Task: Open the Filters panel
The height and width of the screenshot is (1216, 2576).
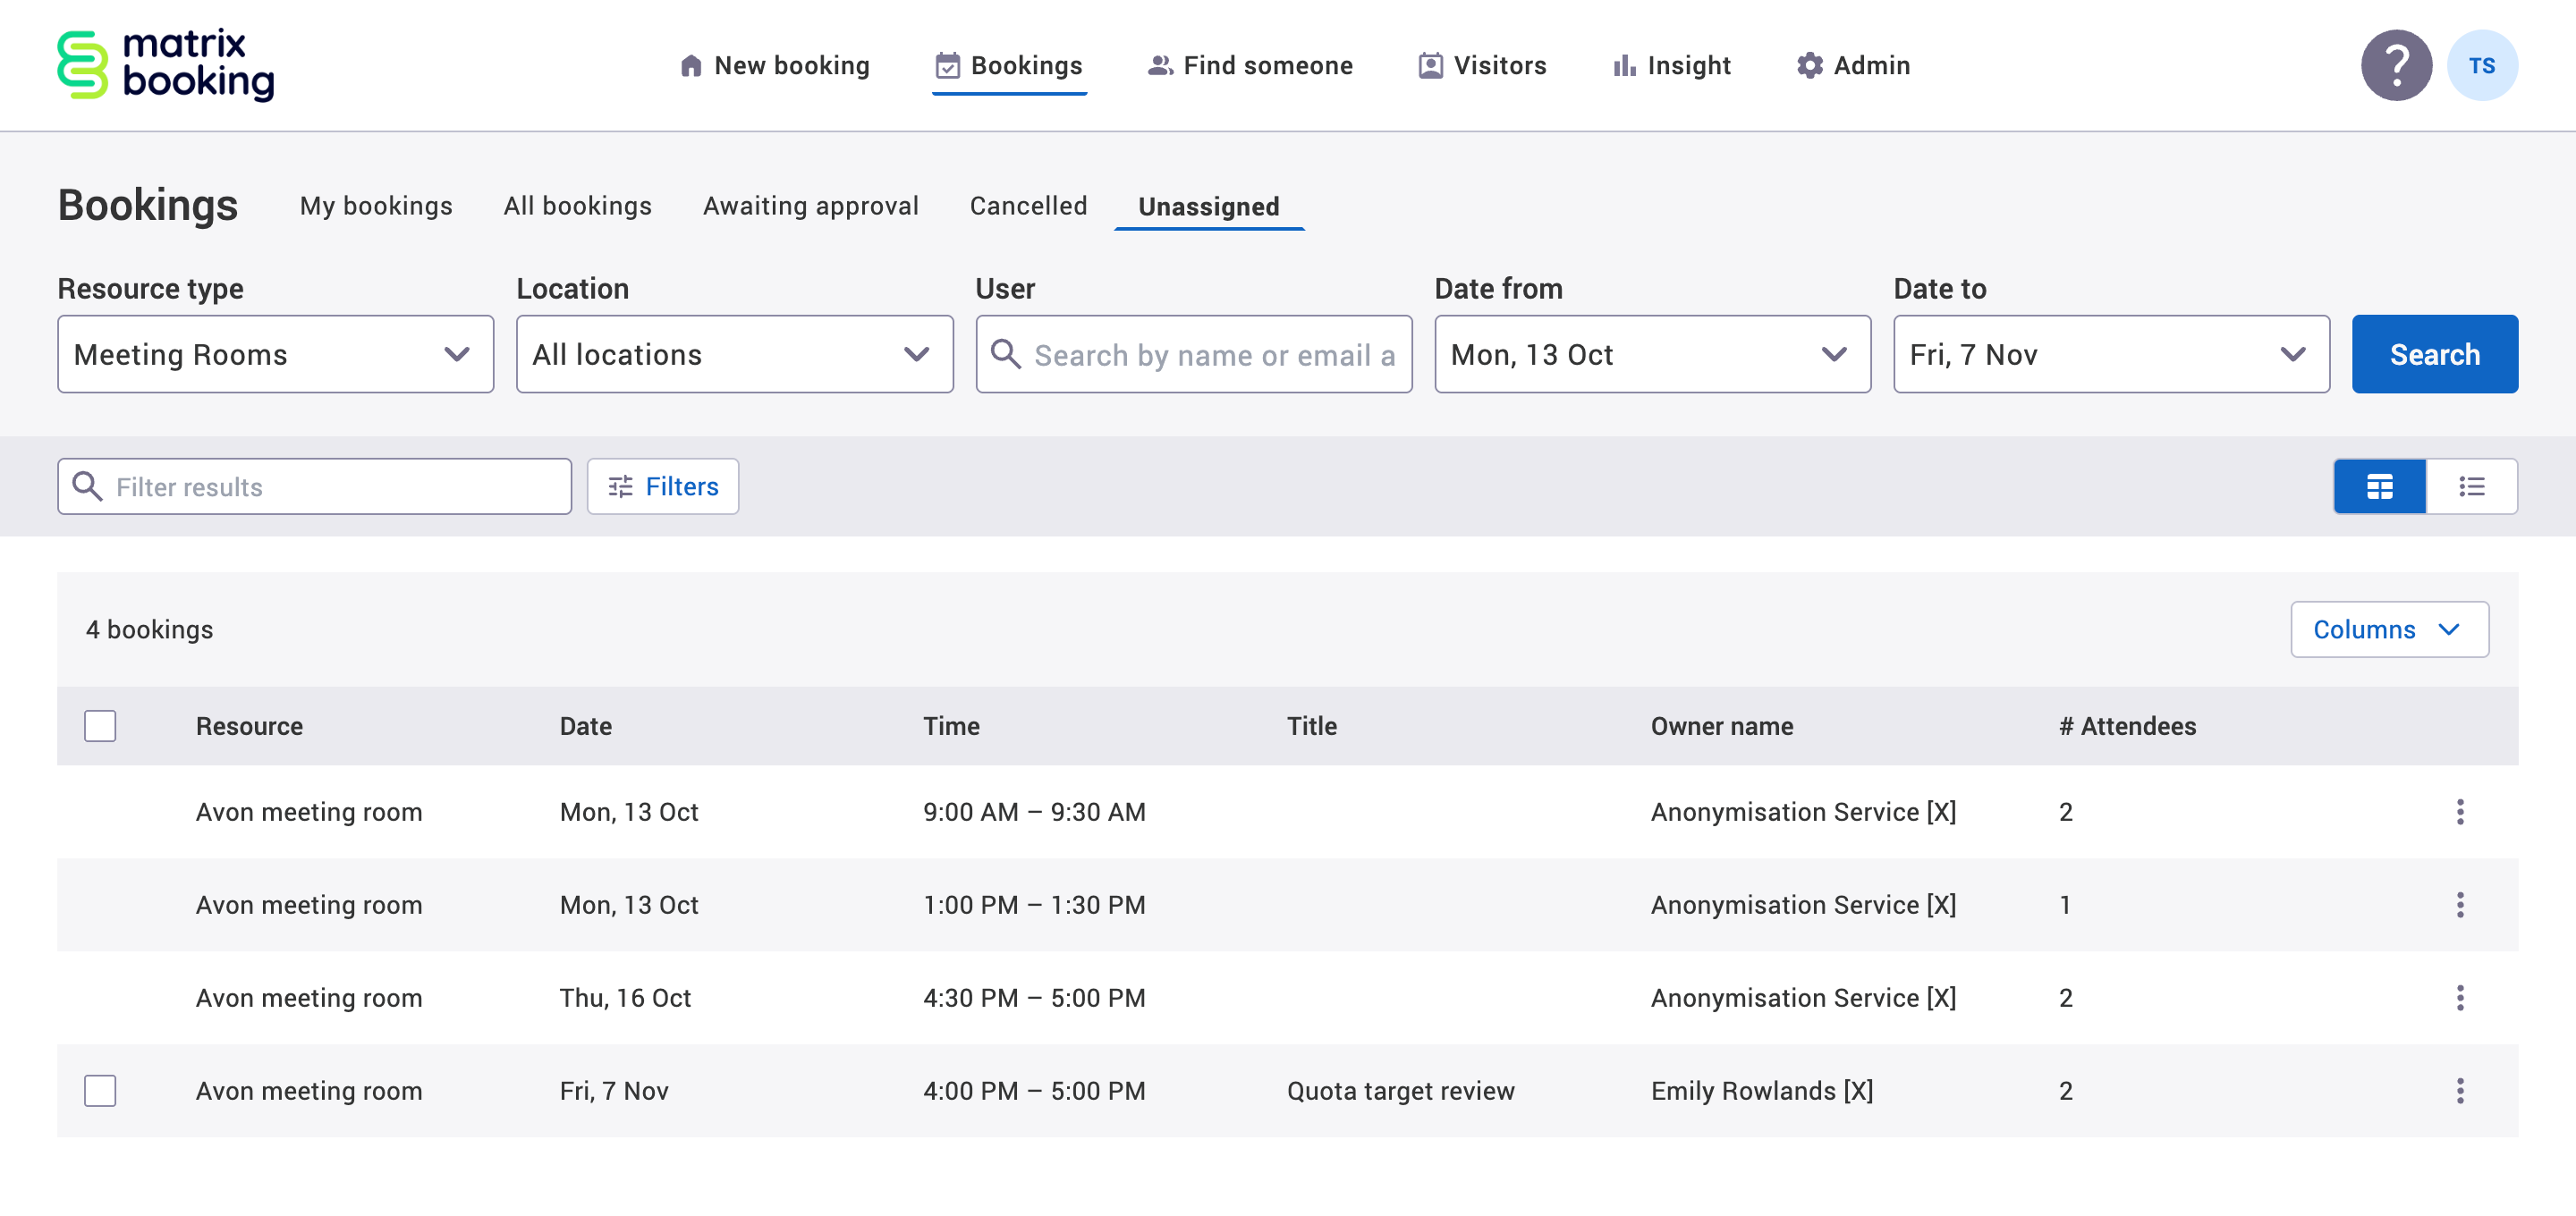Action: point(662,486)
